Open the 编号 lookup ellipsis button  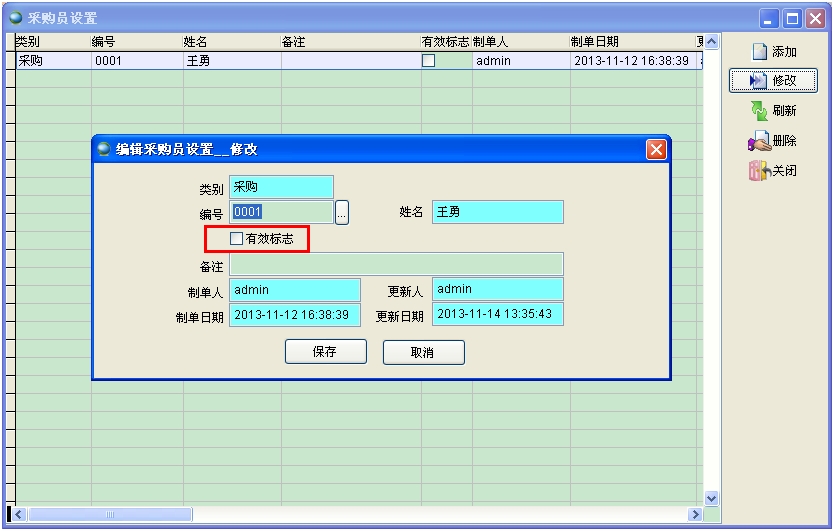[342, 212]
